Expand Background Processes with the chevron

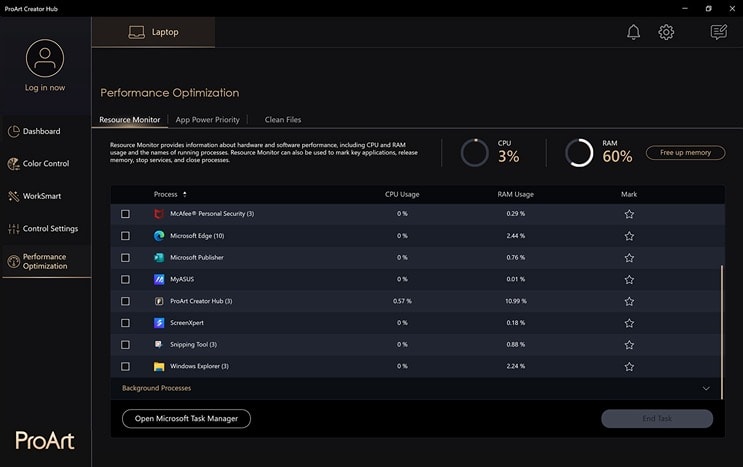tap(706, 388)
